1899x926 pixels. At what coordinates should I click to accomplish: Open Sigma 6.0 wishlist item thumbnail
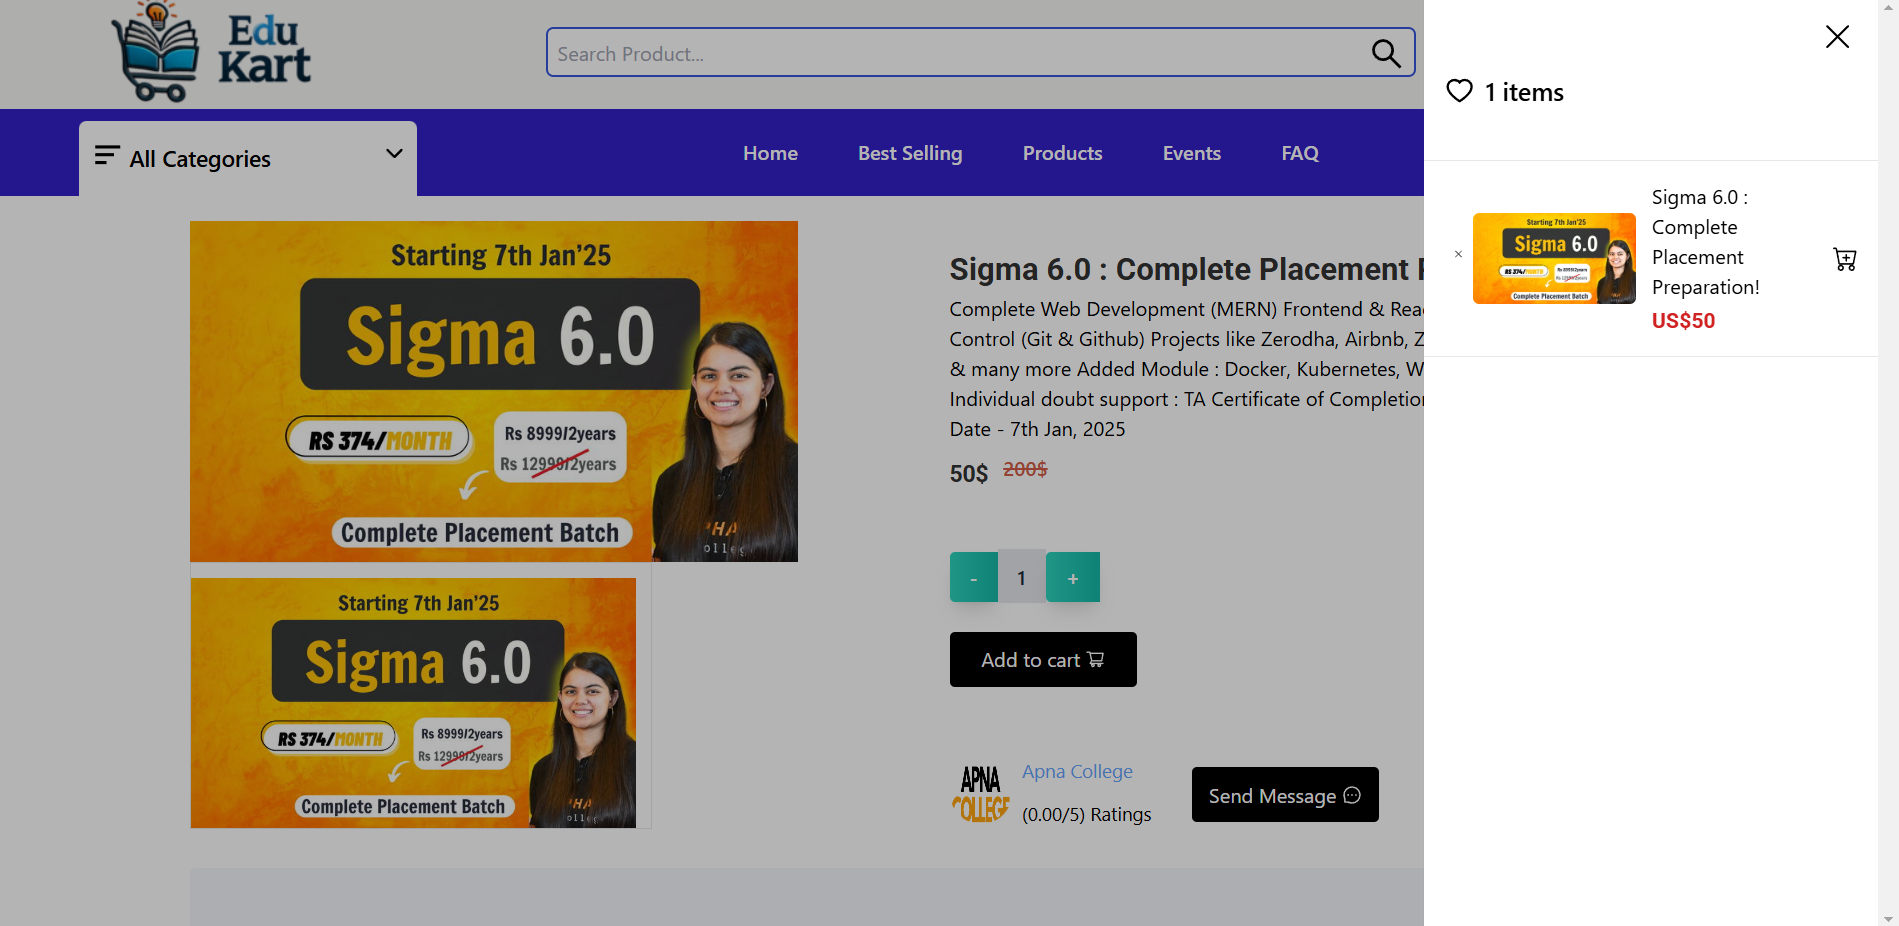(1554, 258)
